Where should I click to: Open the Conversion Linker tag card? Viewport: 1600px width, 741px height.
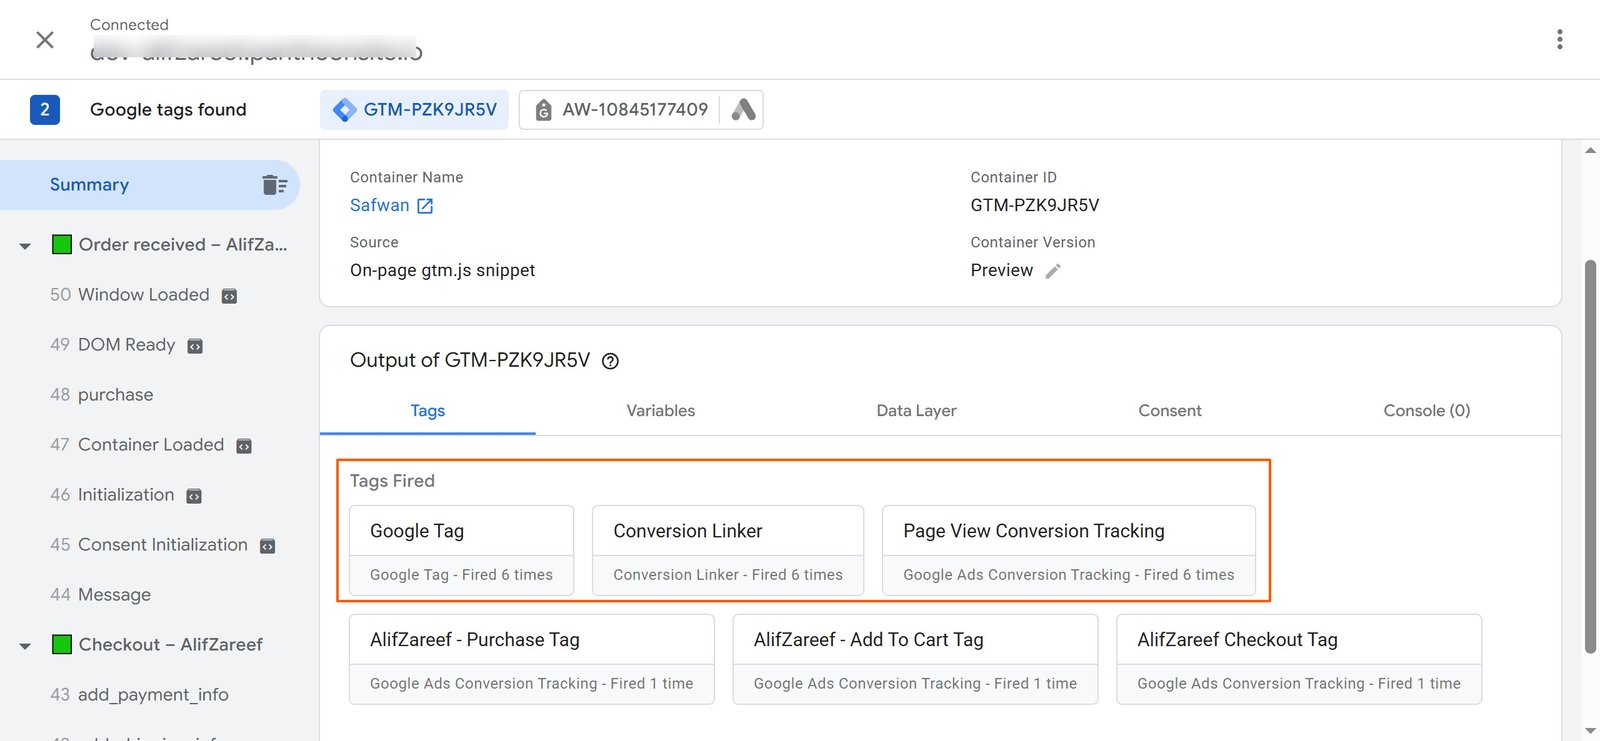[x=728, y=551]
